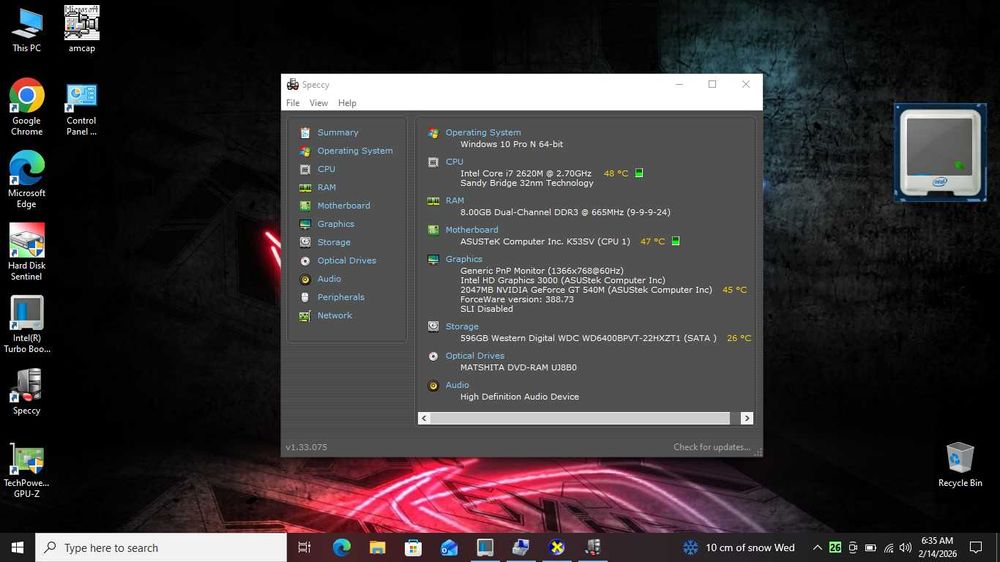Open Microsoft Store from the taskbar

coord(413,547)
